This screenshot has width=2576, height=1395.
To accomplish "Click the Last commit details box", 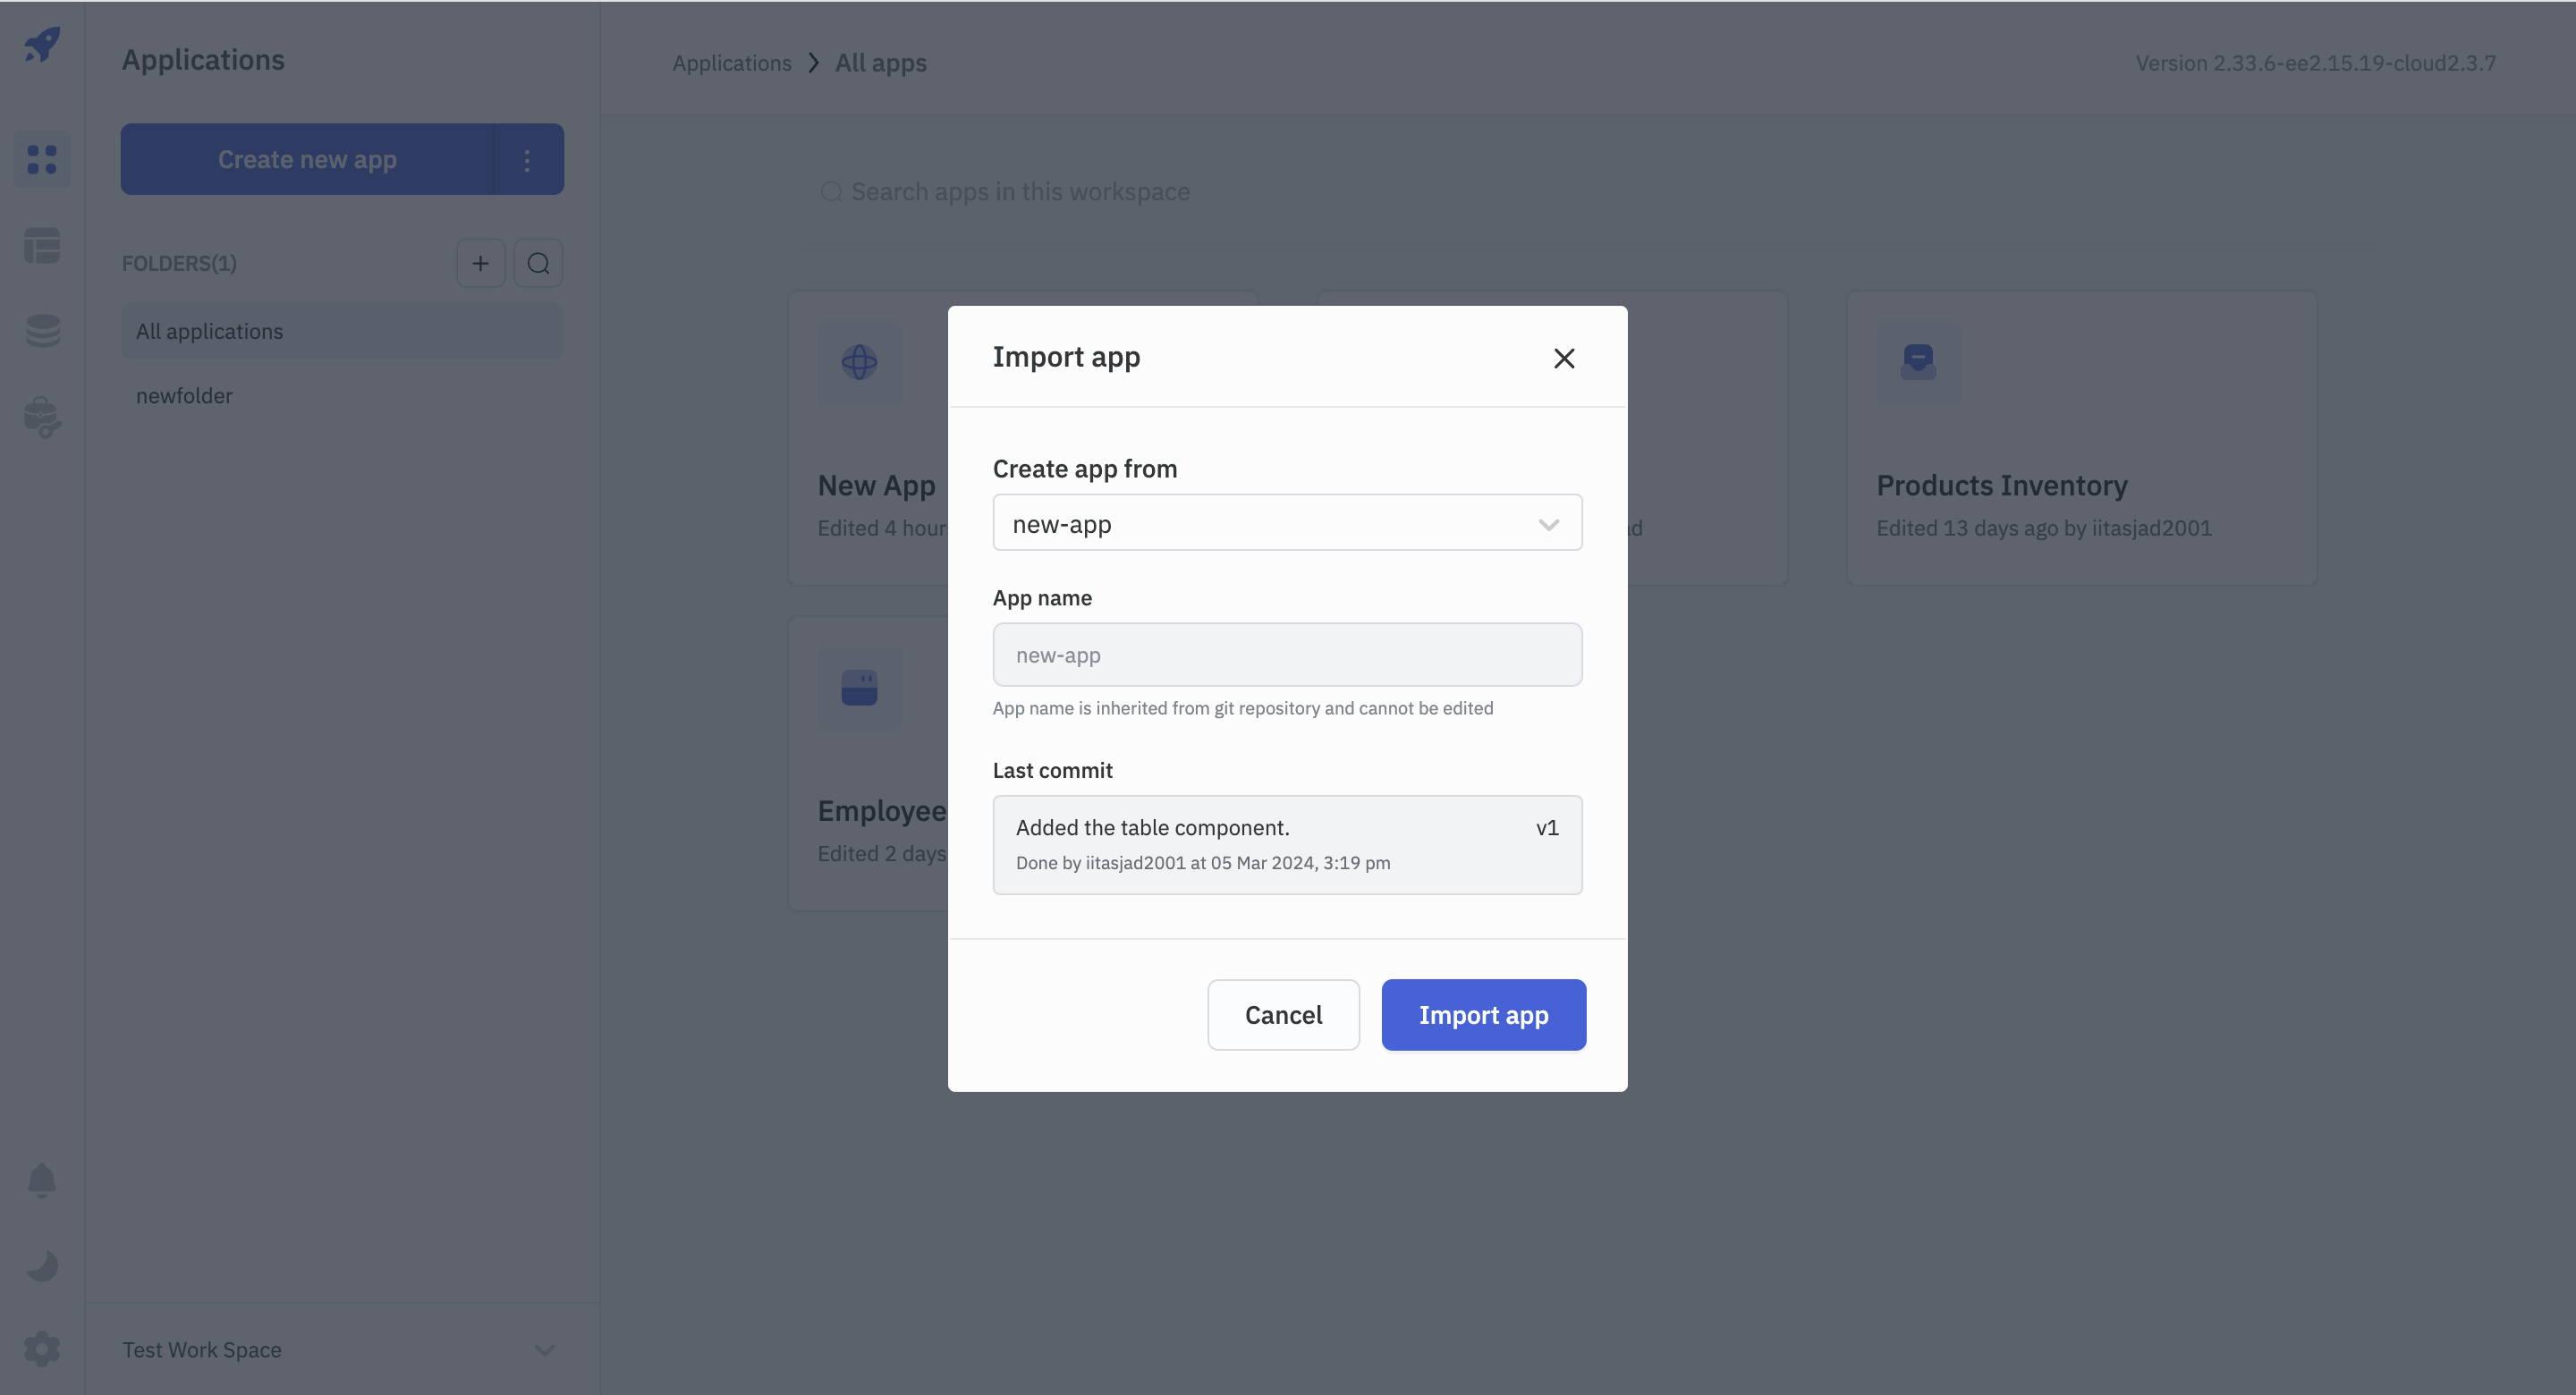I will (x=1287, y=845).
